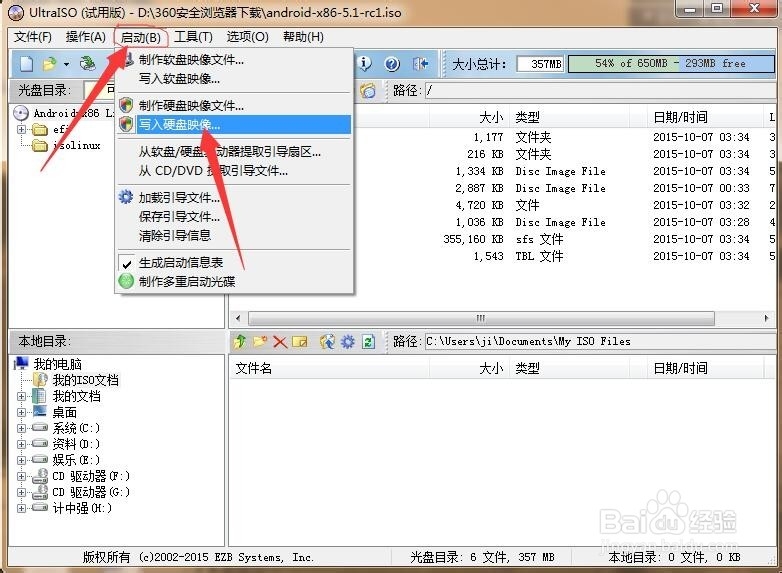Select the 计中强(H:) drive
The image size is (782, 573).
click(82, 508)
